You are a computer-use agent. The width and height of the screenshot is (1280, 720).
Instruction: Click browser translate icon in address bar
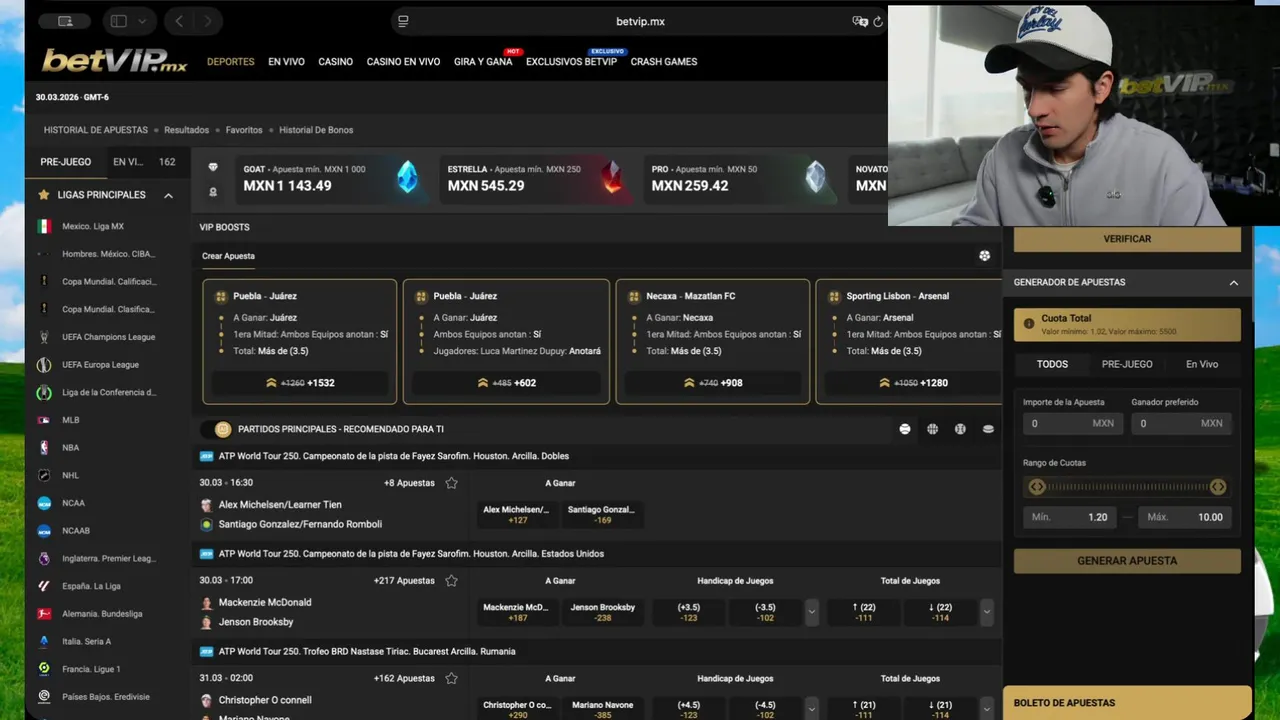click(x=859, y=21)
